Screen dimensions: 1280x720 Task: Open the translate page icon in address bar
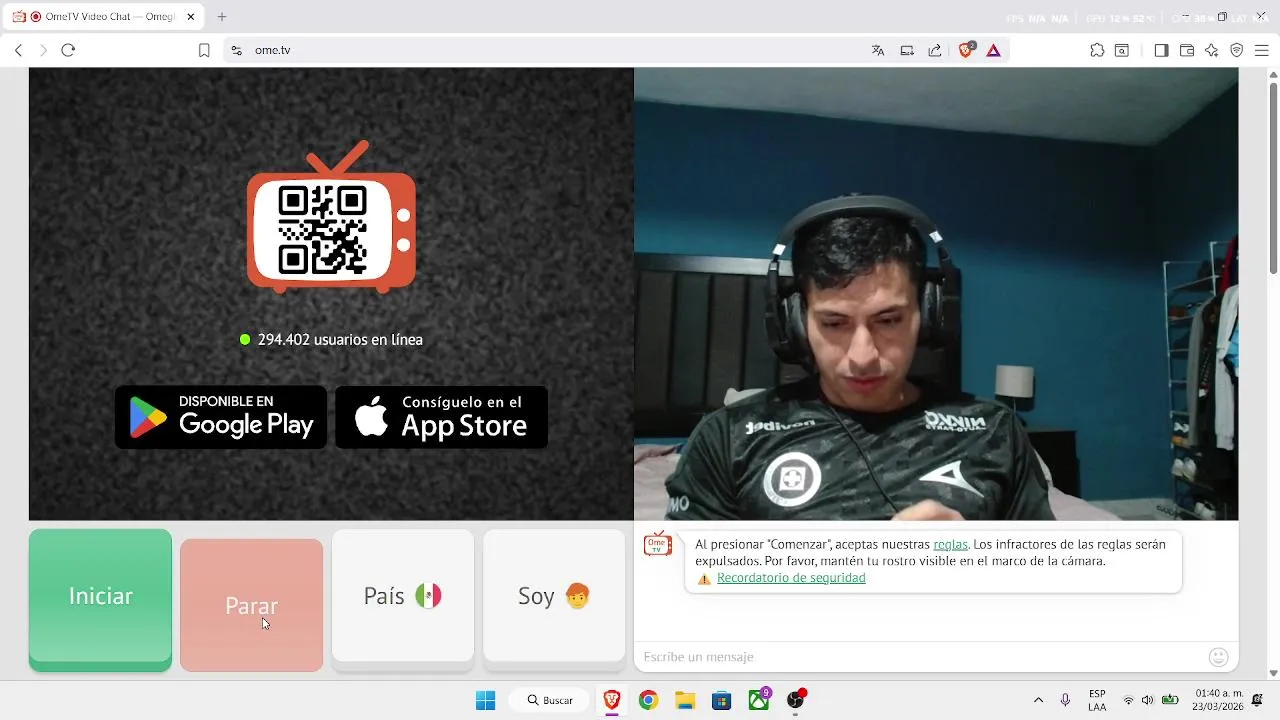[x=878, y=50]
